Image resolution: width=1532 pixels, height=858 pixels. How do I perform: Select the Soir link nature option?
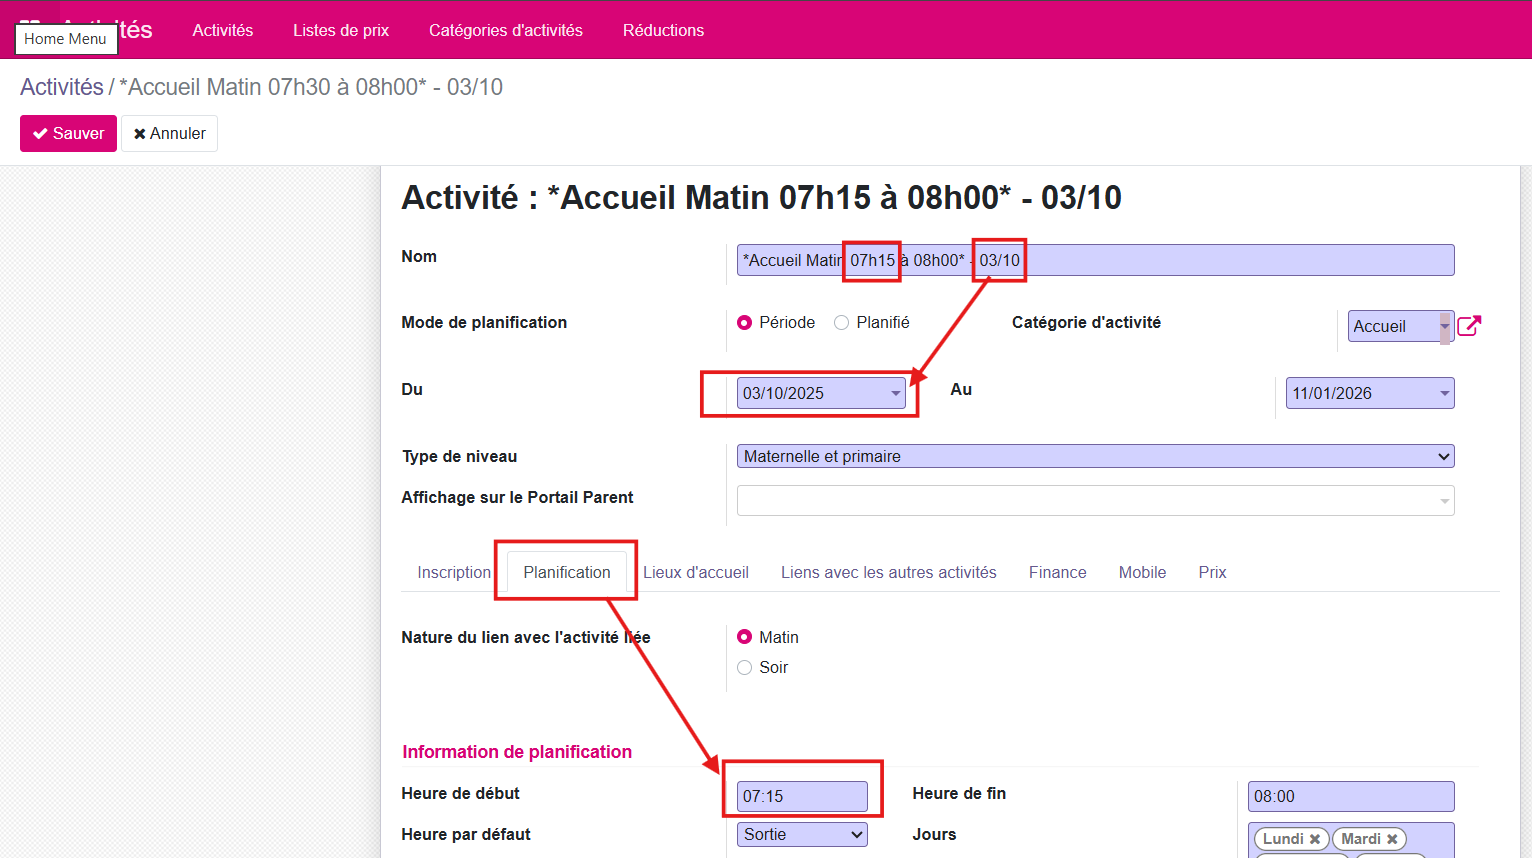[744, 667]
